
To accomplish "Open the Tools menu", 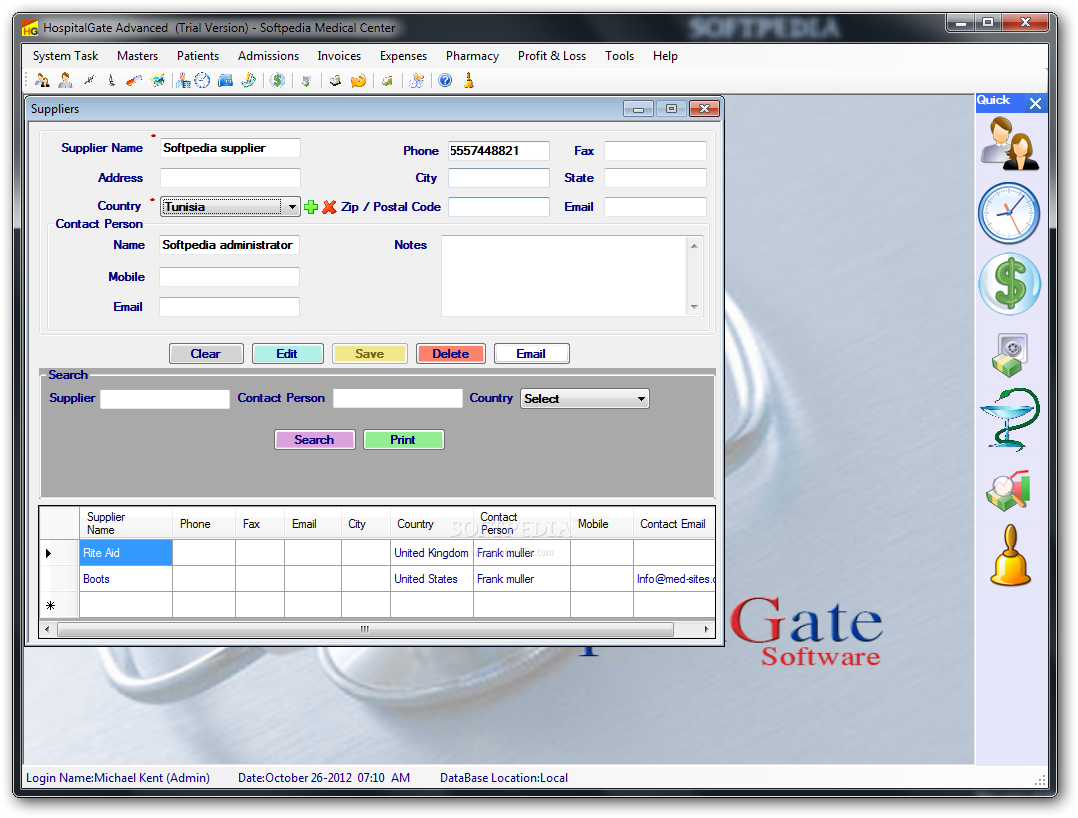I will (619, 56).
